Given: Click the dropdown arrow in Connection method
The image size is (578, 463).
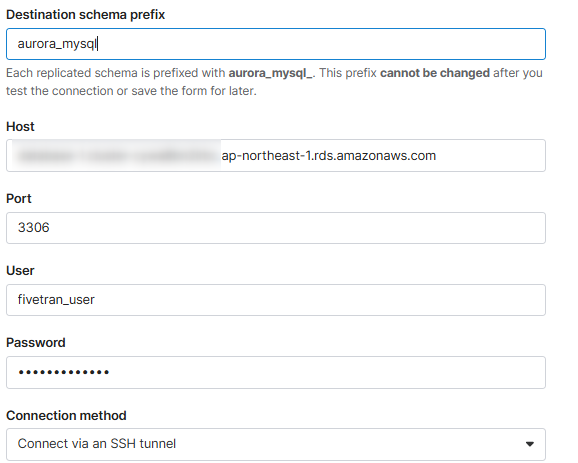Looking at the screenshot, I should (530, 444).
